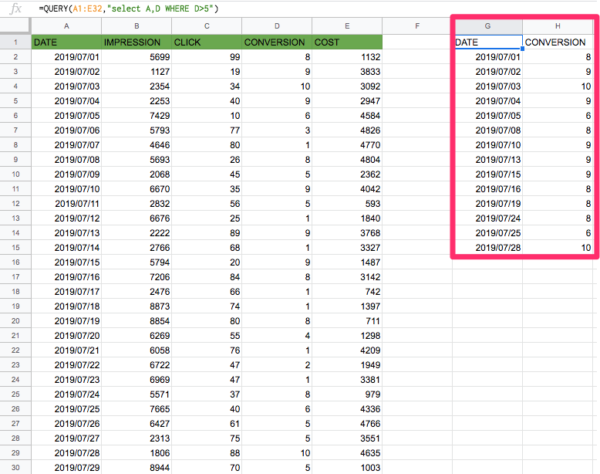Click cell with cost 593

(x=347, y=204)
